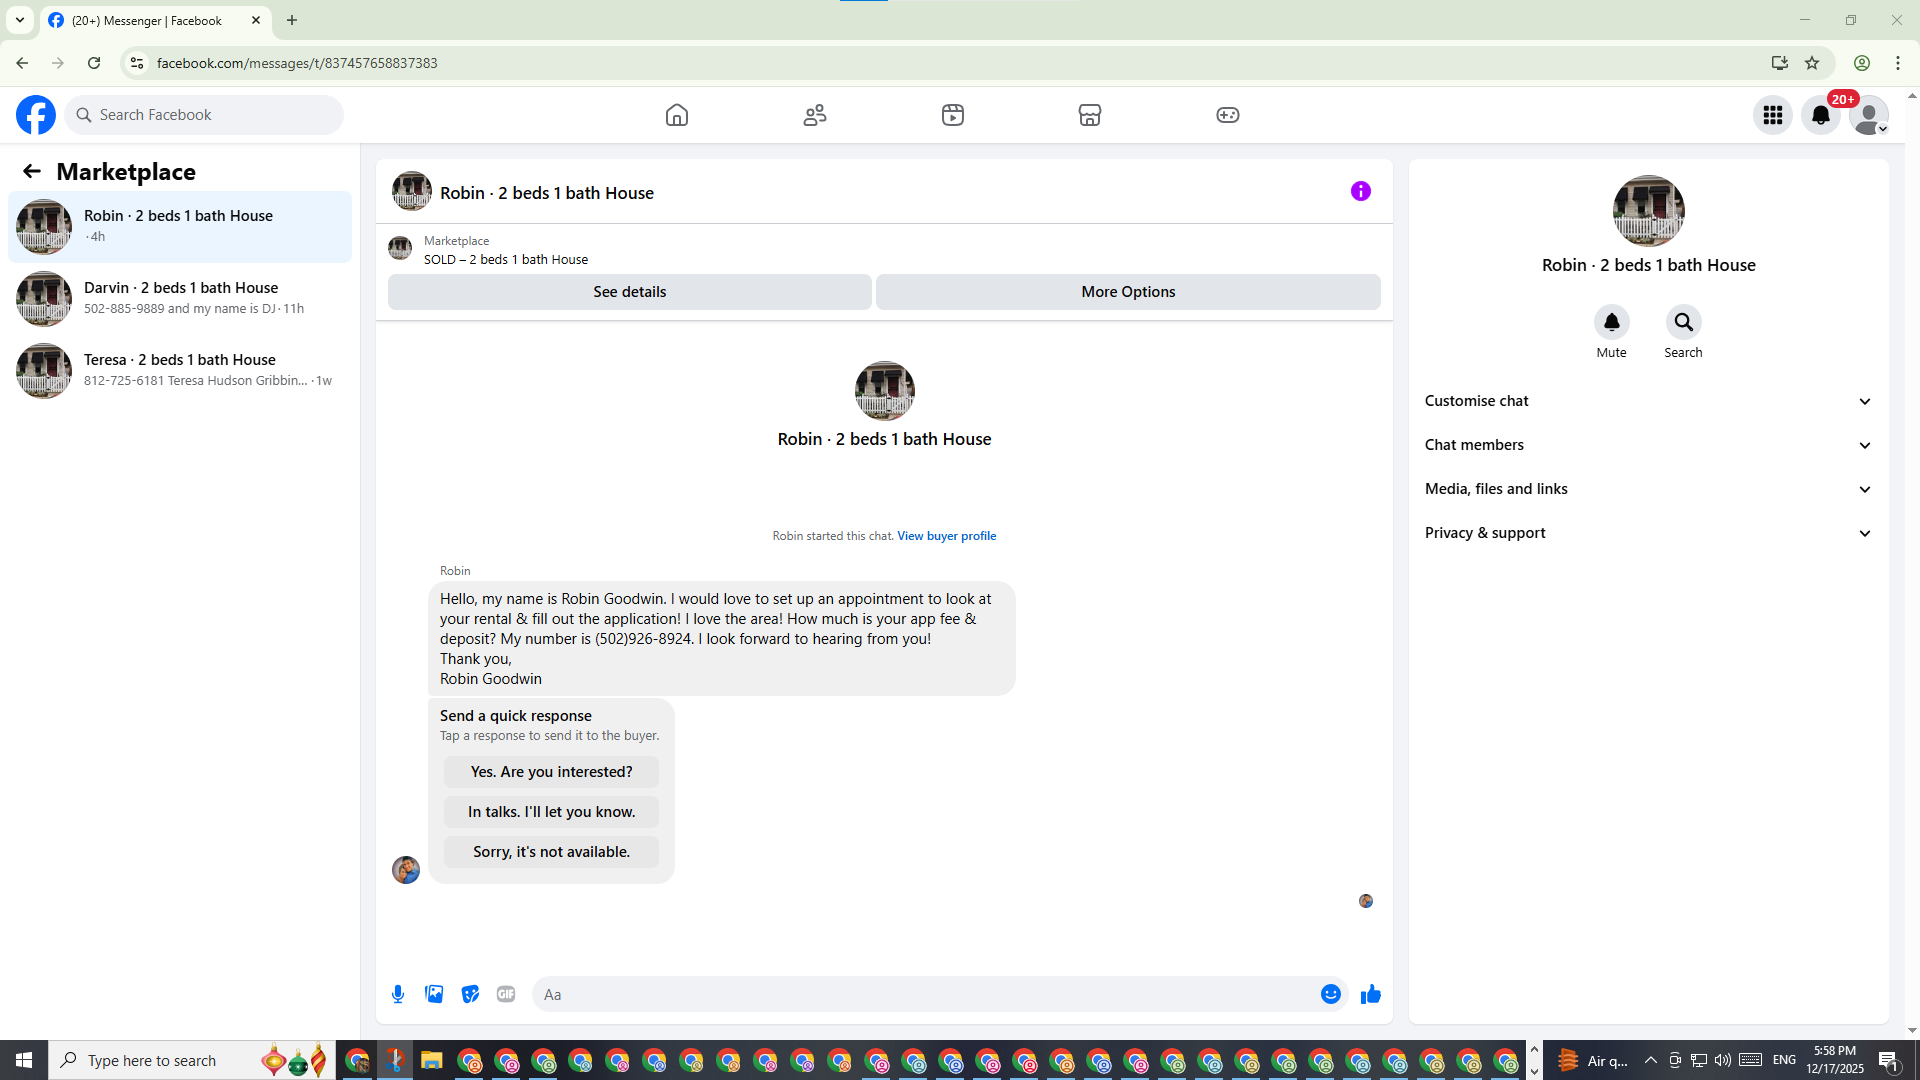
Task: Search in conversation using the magnifier icon
Action: [1683, 322]
